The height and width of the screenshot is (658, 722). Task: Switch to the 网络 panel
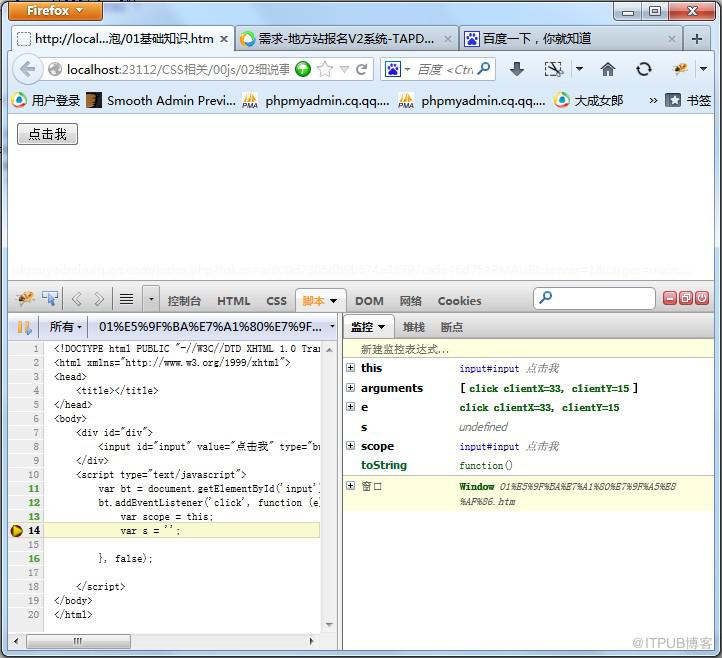(410, 301)
